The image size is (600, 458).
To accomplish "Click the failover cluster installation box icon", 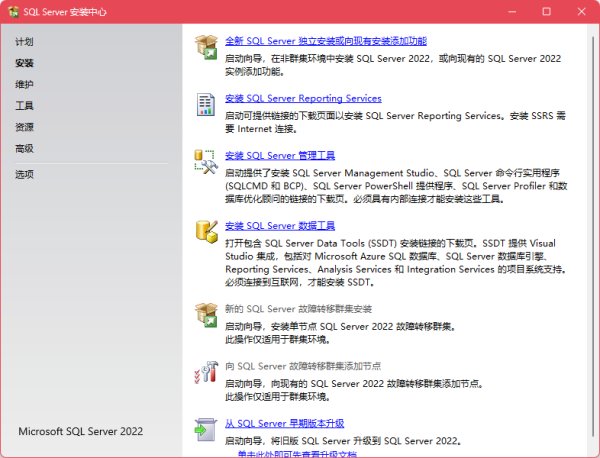I will (206, 315).
